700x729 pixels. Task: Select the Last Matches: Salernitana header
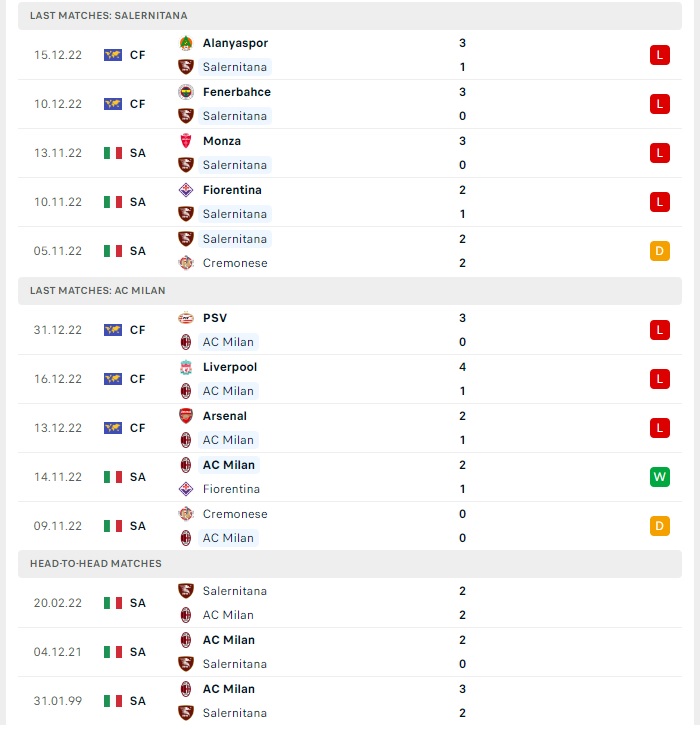(x=350, y=16)
